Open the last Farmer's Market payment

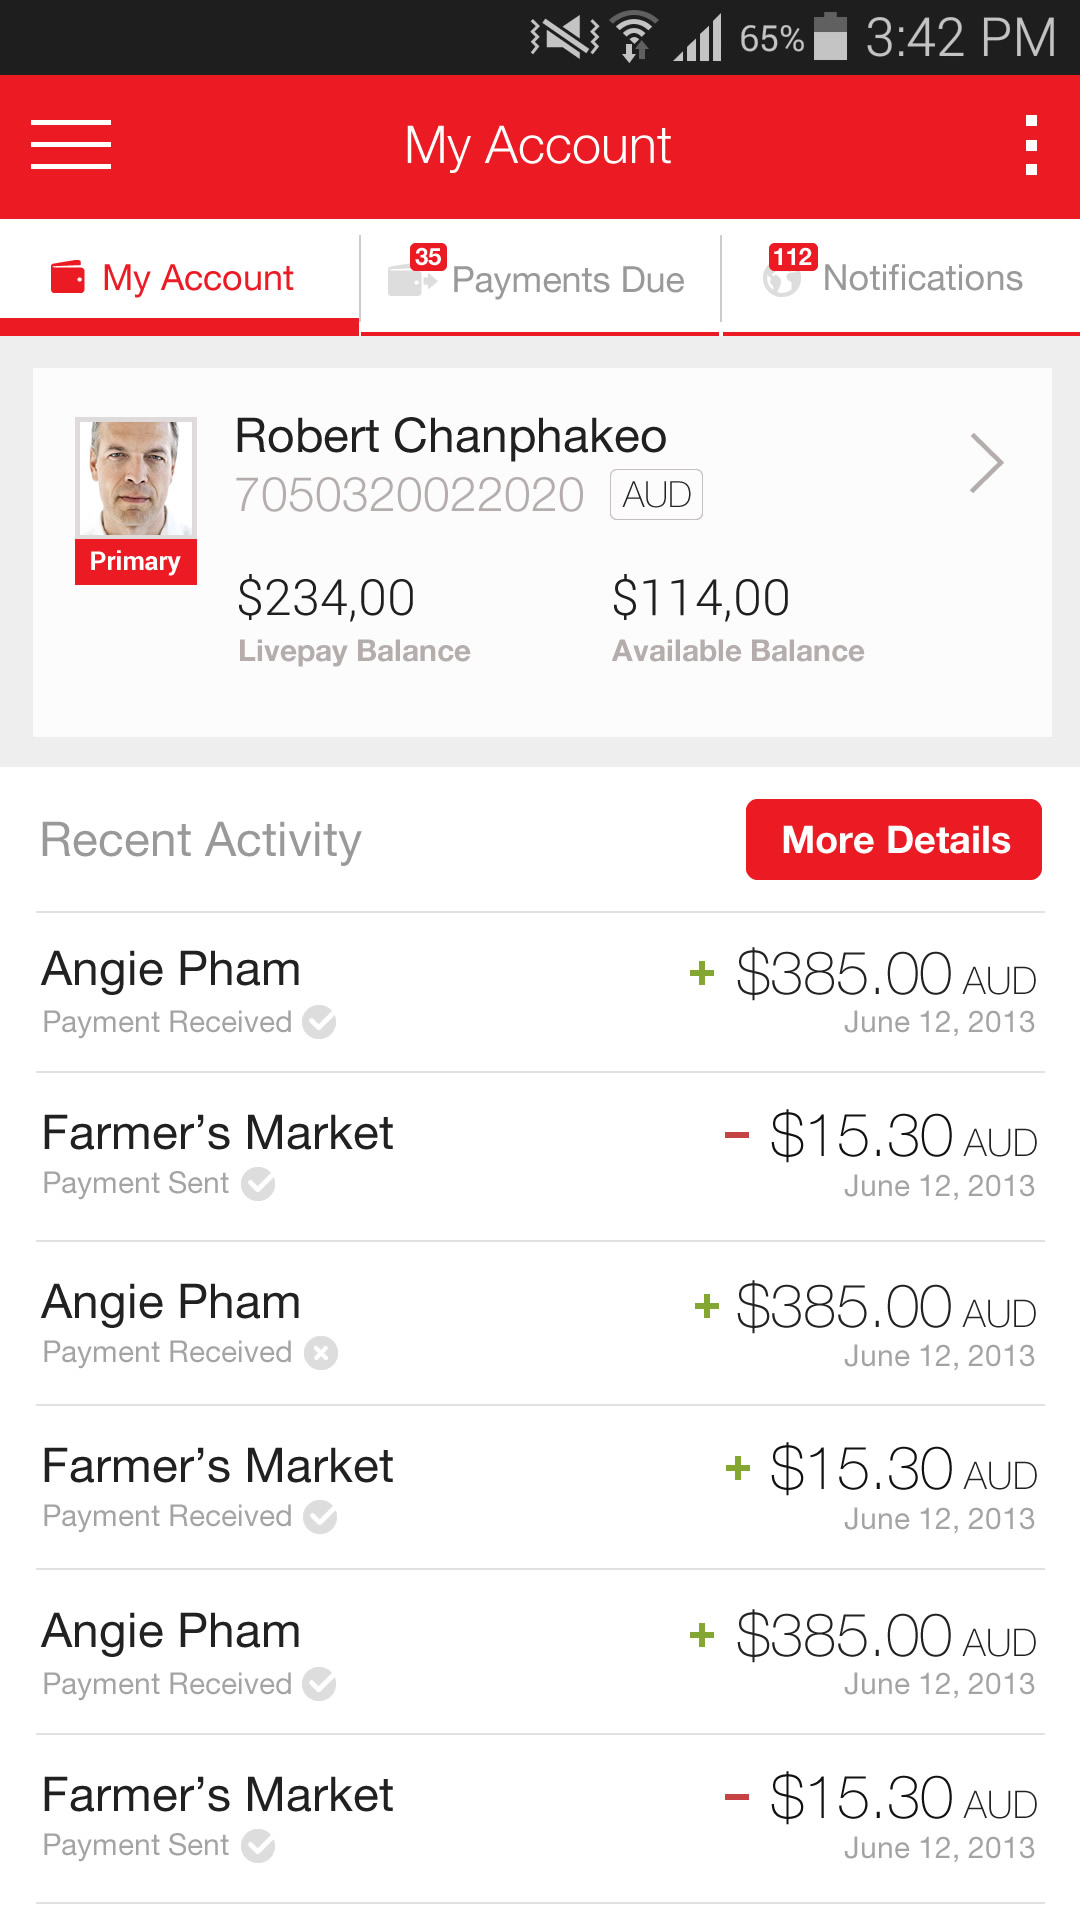click(540, 1818)
